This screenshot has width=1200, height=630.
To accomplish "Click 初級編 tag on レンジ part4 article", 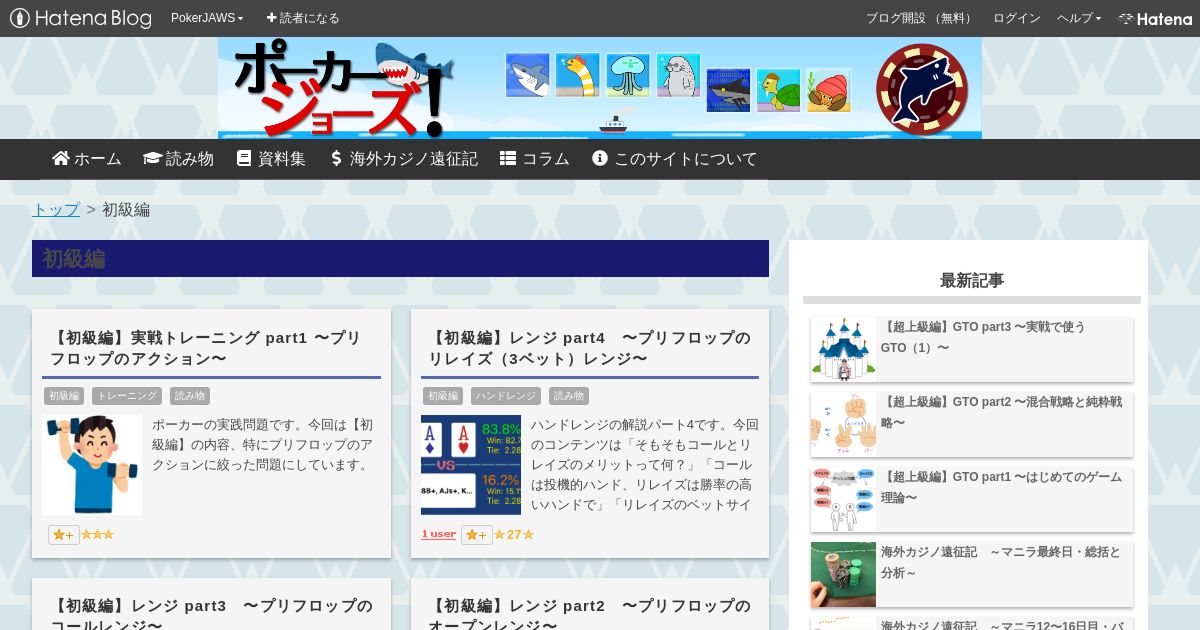I will [x=443, y=396].
